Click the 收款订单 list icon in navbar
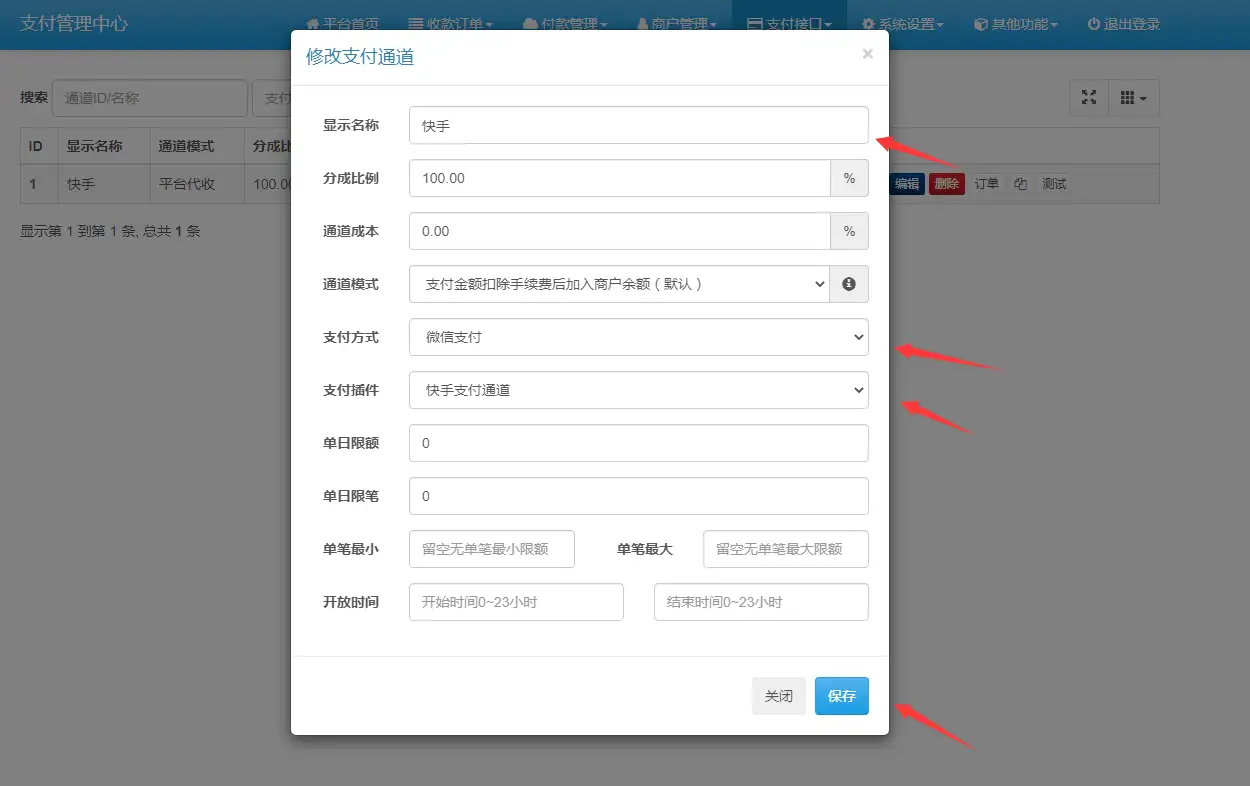 416,22
